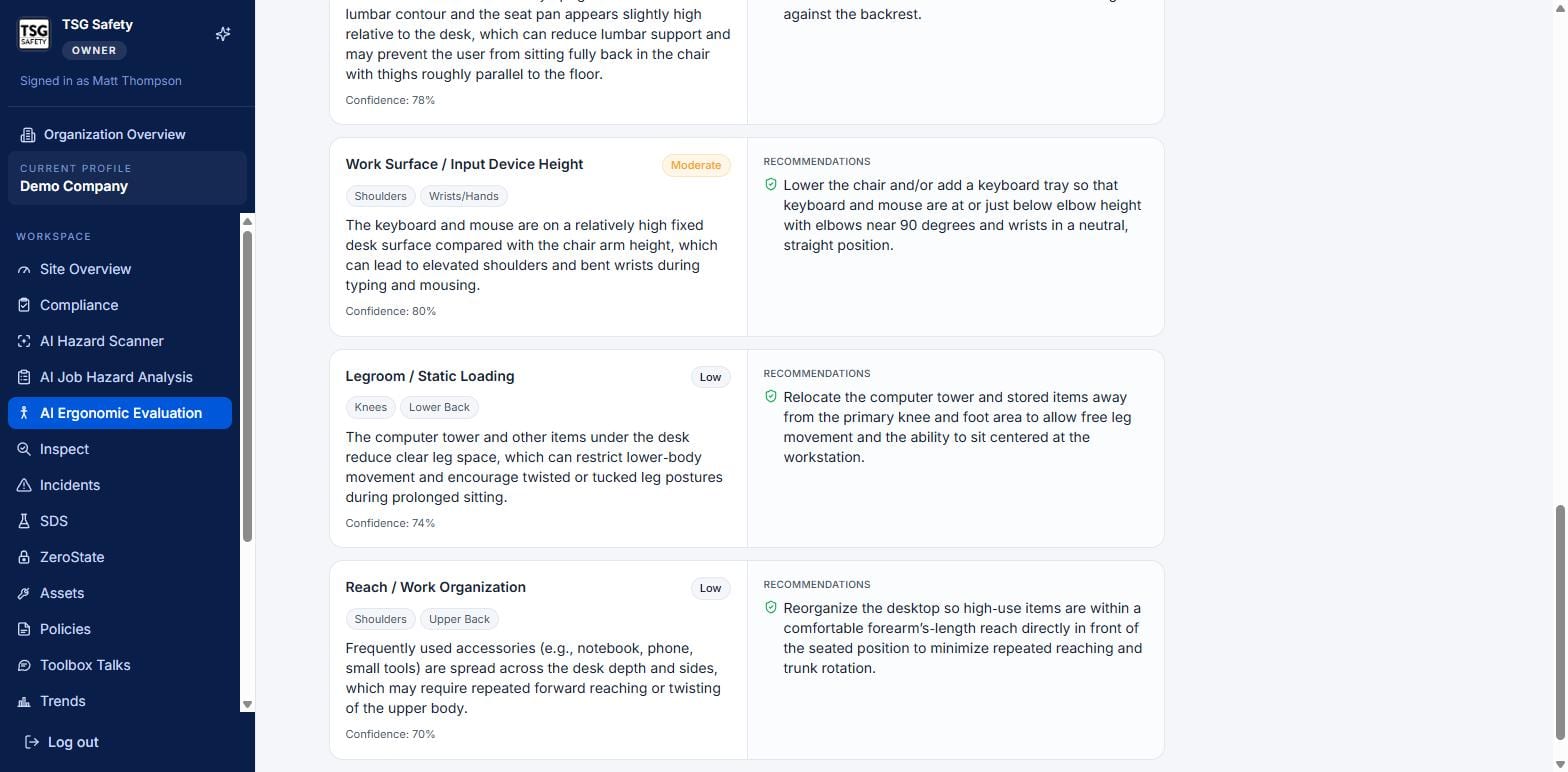Click the Wrists/Hands body part tag
This screenshot has height=772, width=1568.
point(464,196)
